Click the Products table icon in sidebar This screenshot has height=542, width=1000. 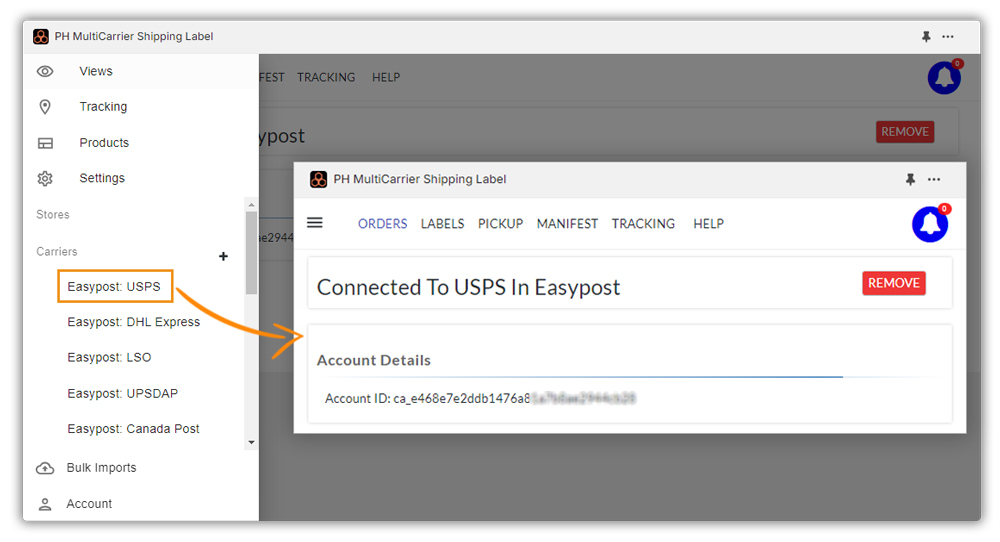point(45,143)
